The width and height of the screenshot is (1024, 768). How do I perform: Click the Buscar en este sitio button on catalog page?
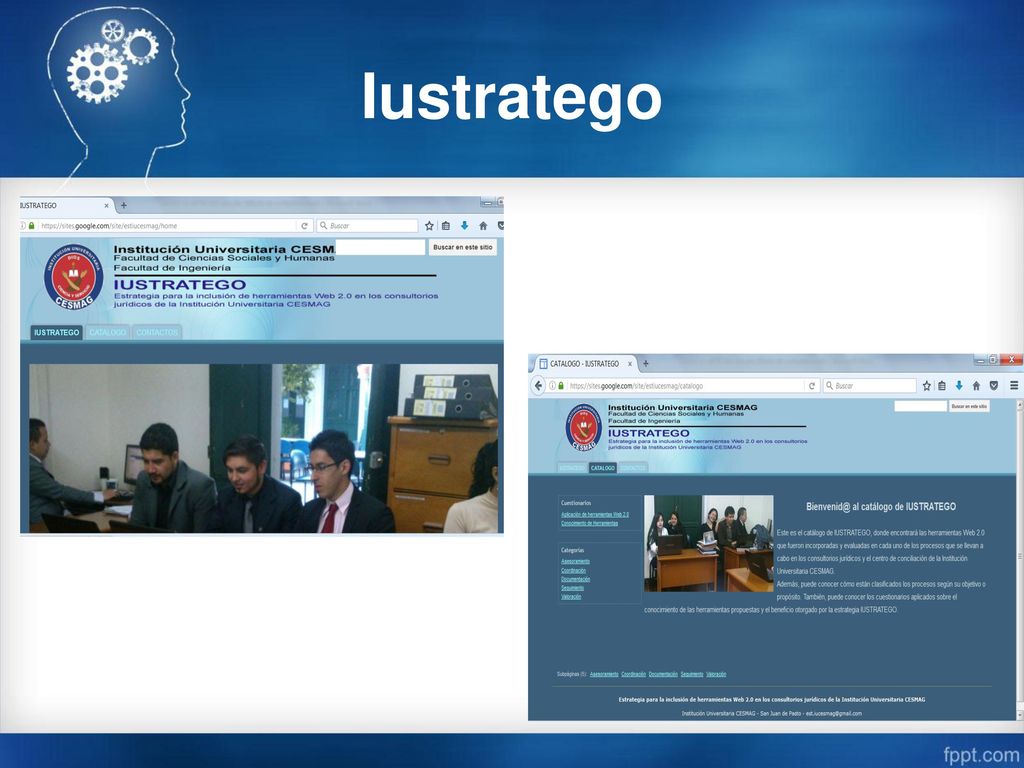click(x=968, y=406)
